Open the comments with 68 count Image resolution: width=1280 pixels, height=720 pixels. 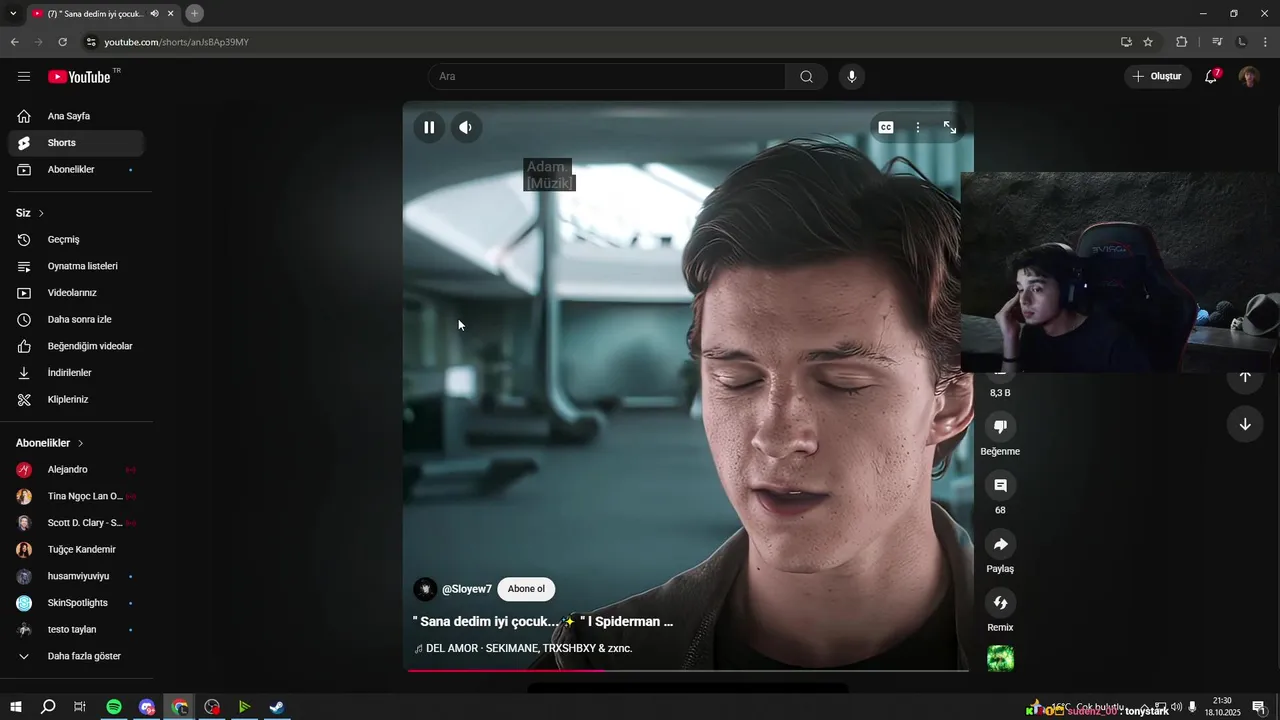[x=1000, y=486]
